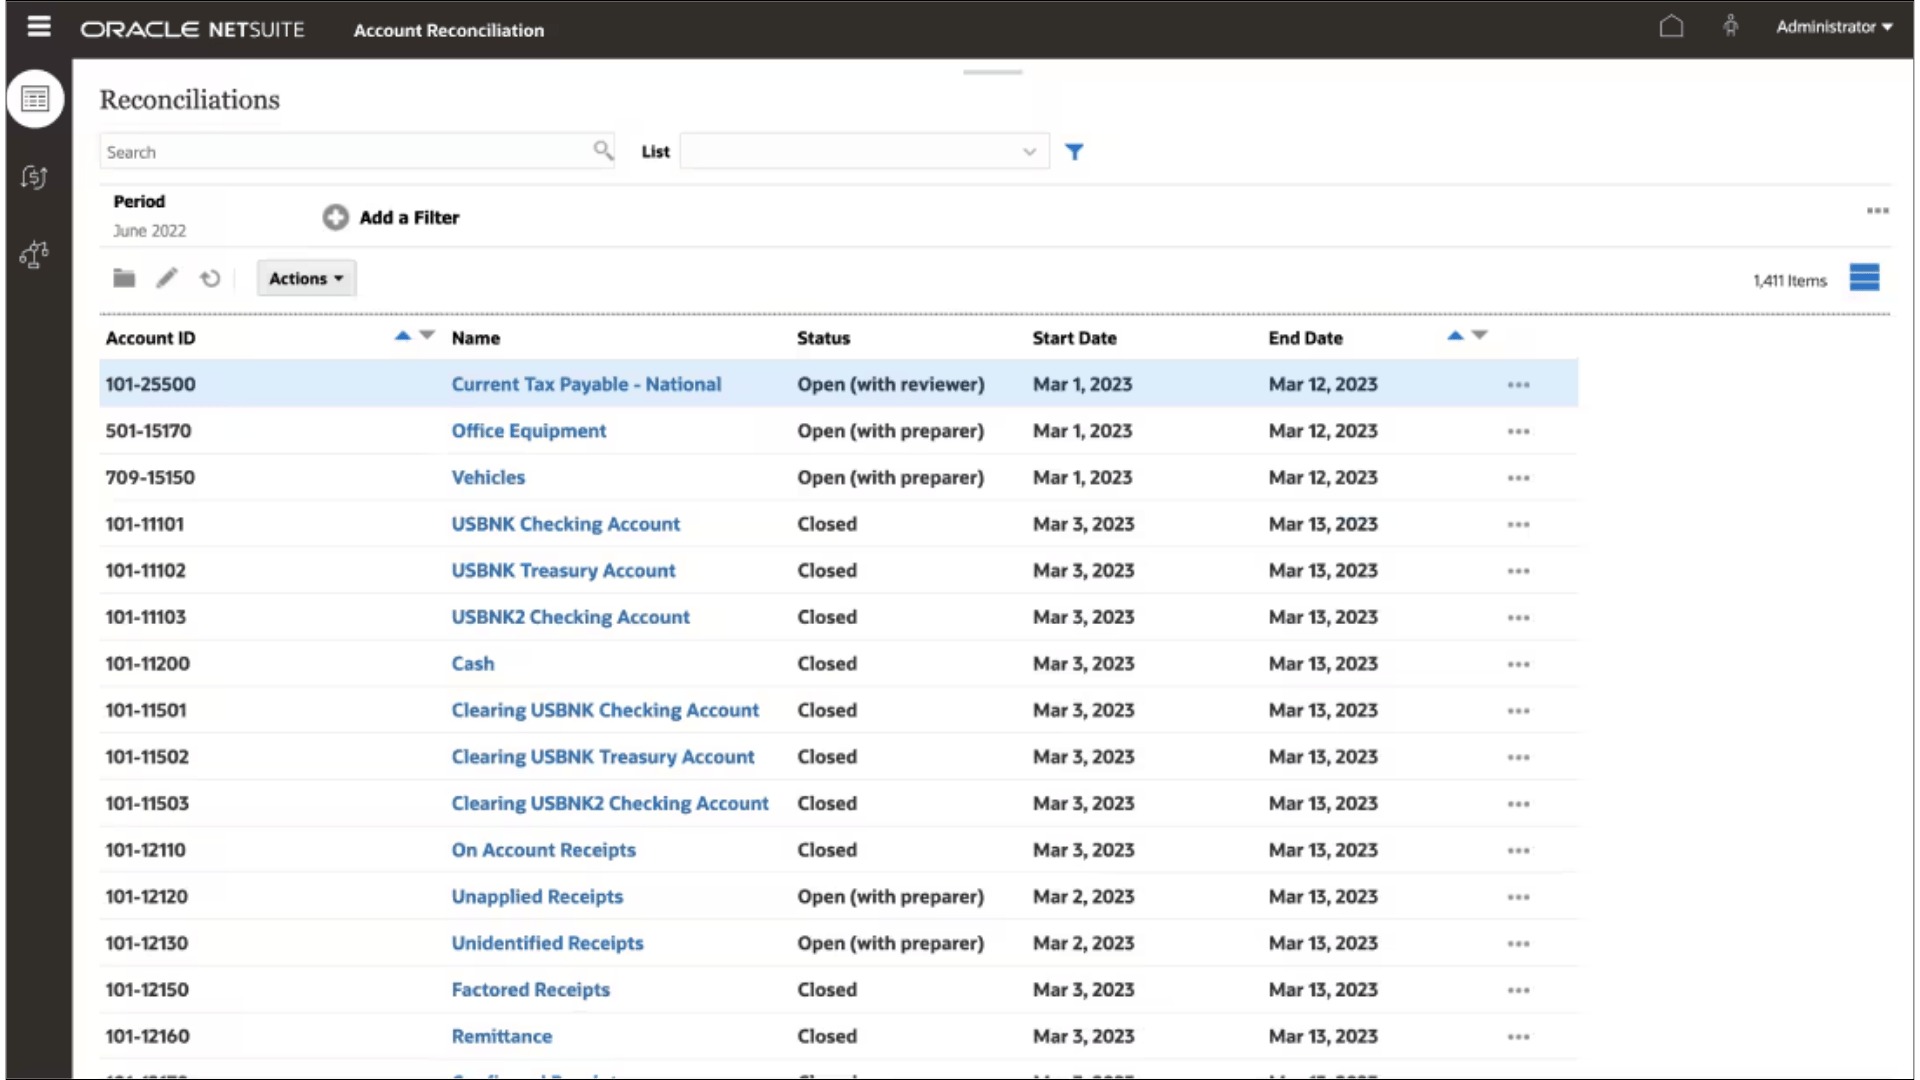
Task: Open the user profile icon
Action: click(x=1731, y=26)
